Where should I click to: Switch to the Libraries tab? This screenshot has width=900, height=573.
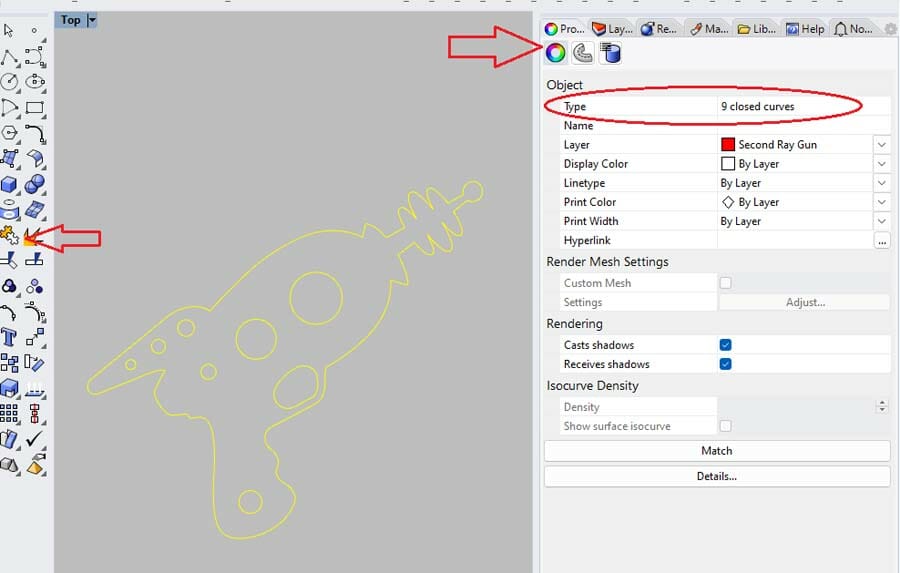point(757,29)
